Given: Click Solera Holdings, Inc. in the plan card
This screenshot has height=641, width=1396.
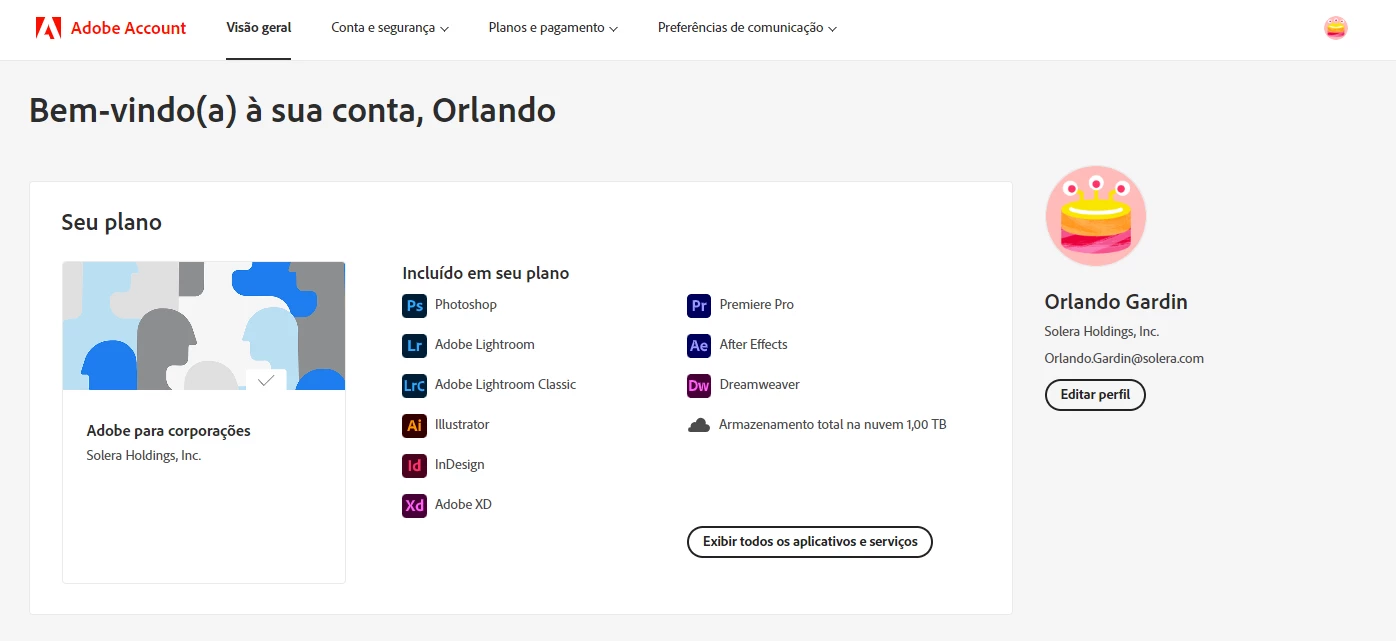Looking at the screenshot, I should pyautogui.click(x=144, y=456).
